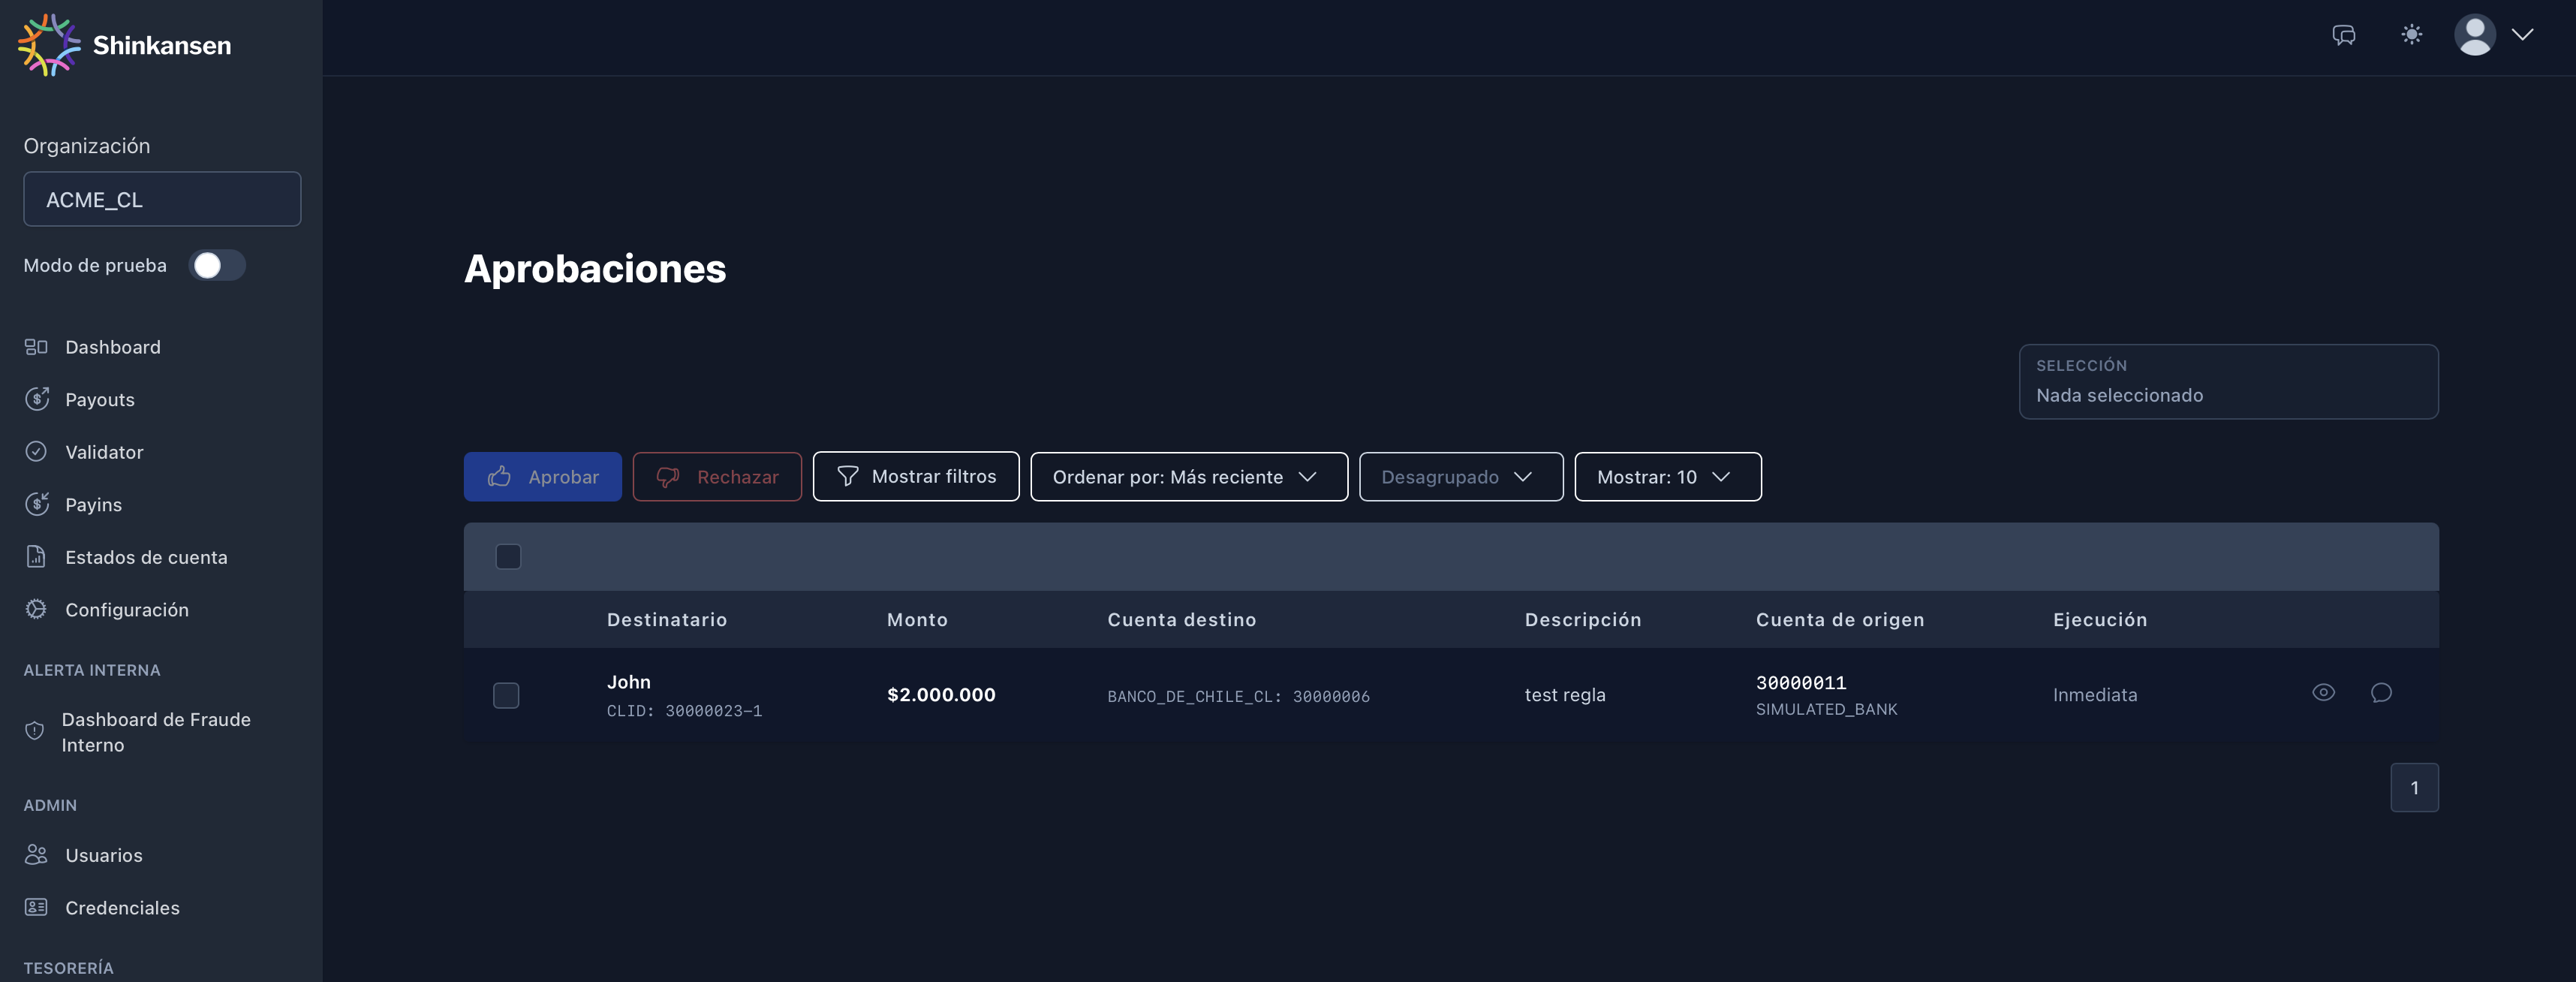This screenshot has height=982, width=2576.
Task: Click origin account 30000011
Action: (1801, 682)
